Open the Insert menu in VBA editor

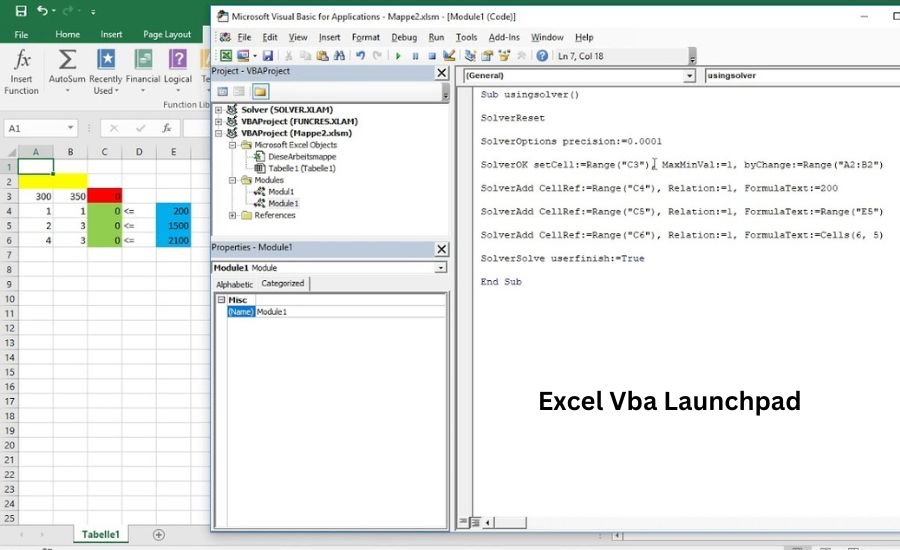click(x=329, y=37)
